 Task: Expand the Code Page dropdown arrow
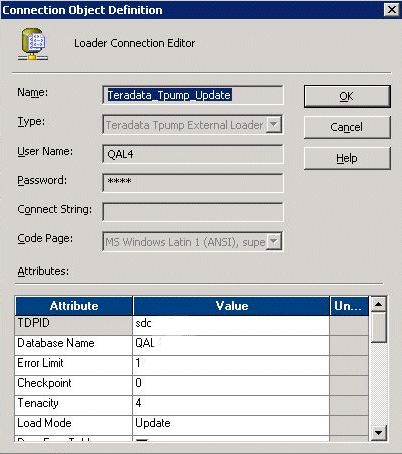click(274, 241)
